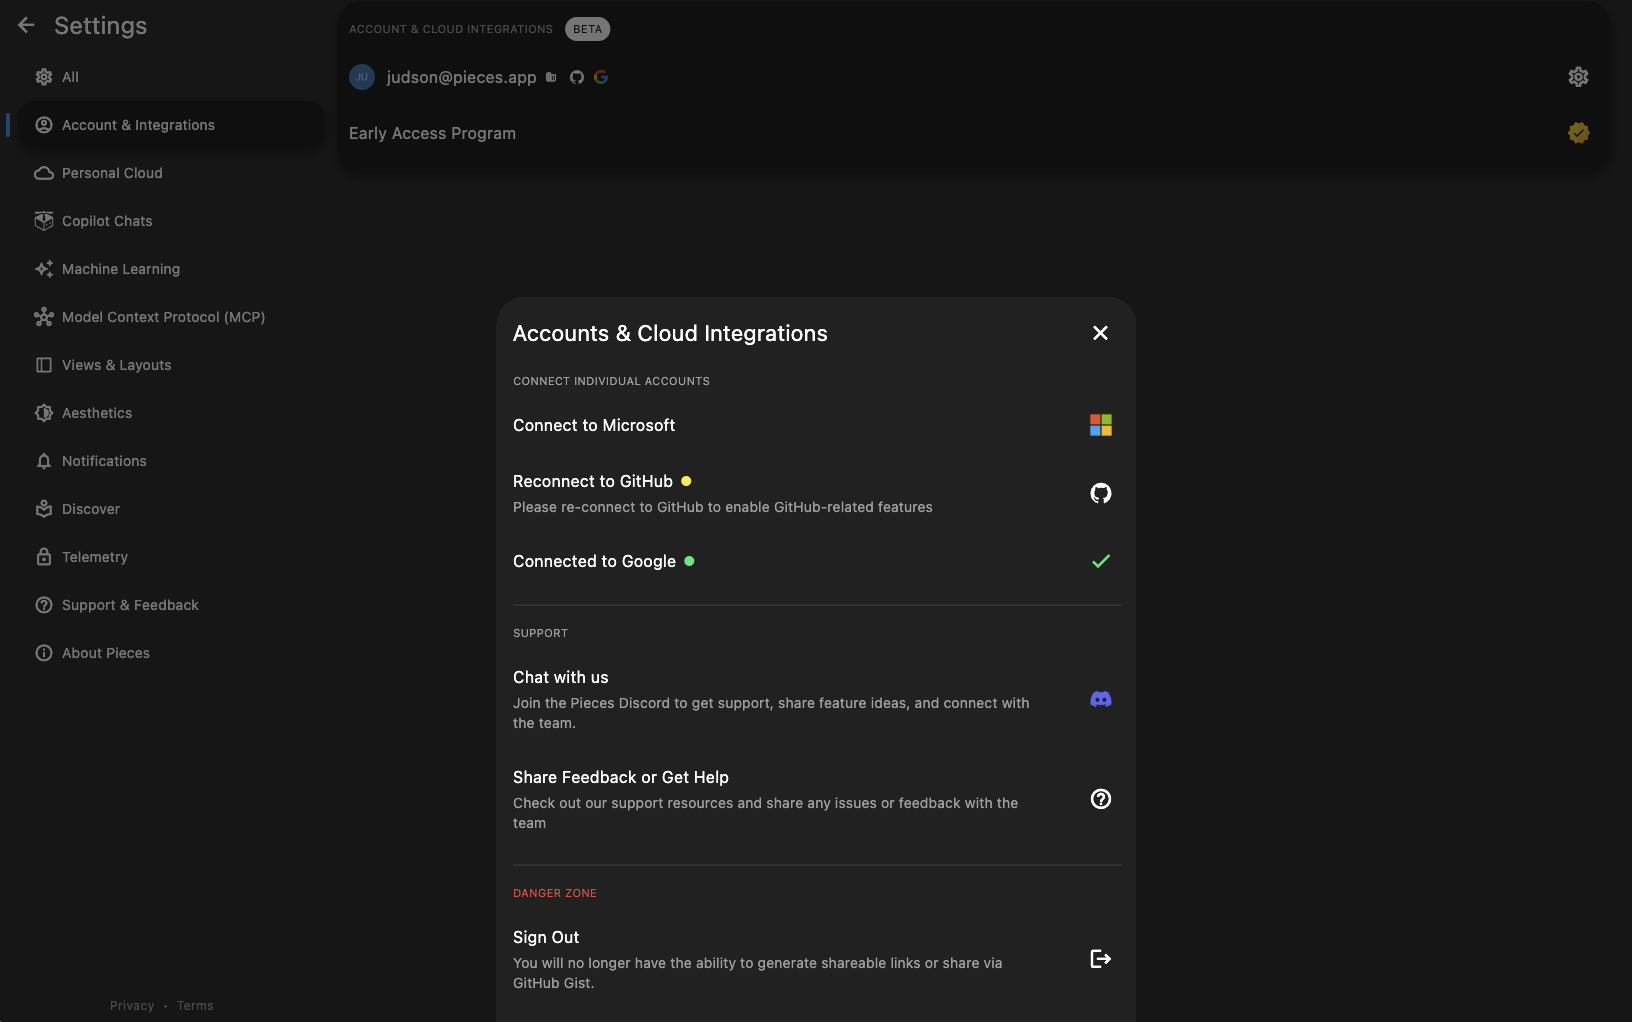Click the MCP node icon in sidebar
1632x1022 pixels.
44,317
